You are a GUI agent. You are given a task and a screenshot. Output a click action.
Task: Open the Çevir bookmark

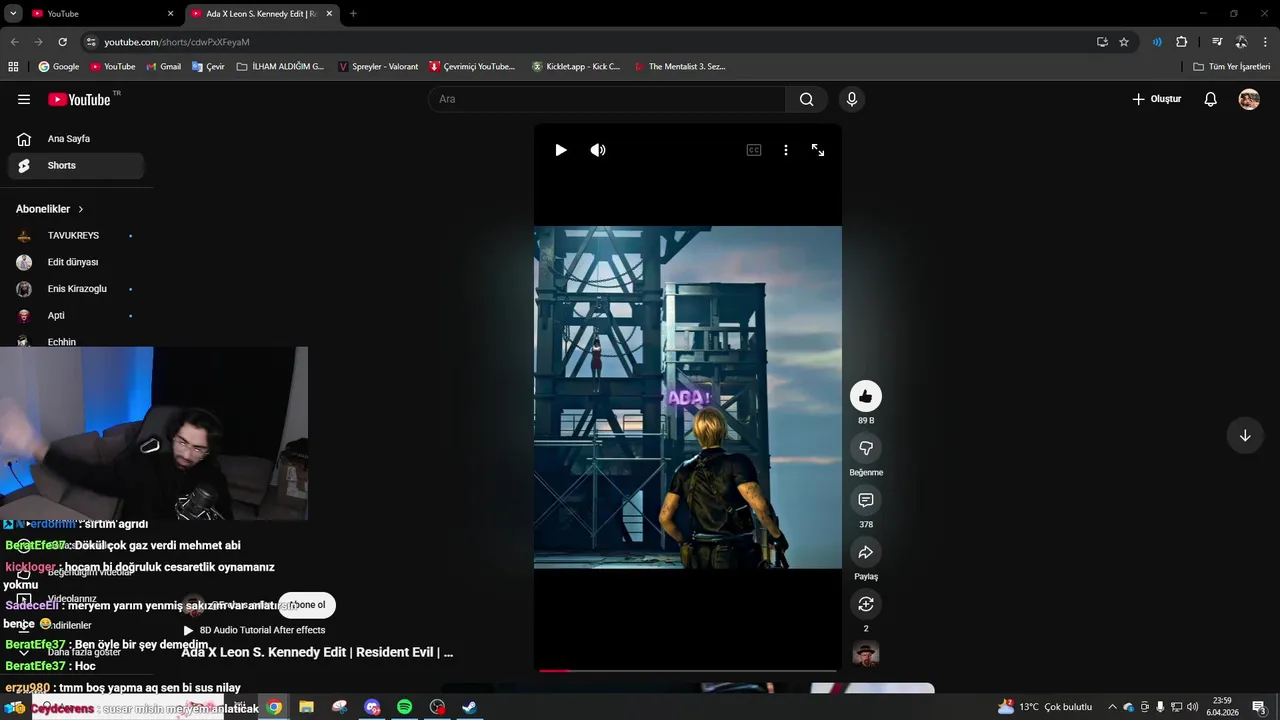point(208,67)
